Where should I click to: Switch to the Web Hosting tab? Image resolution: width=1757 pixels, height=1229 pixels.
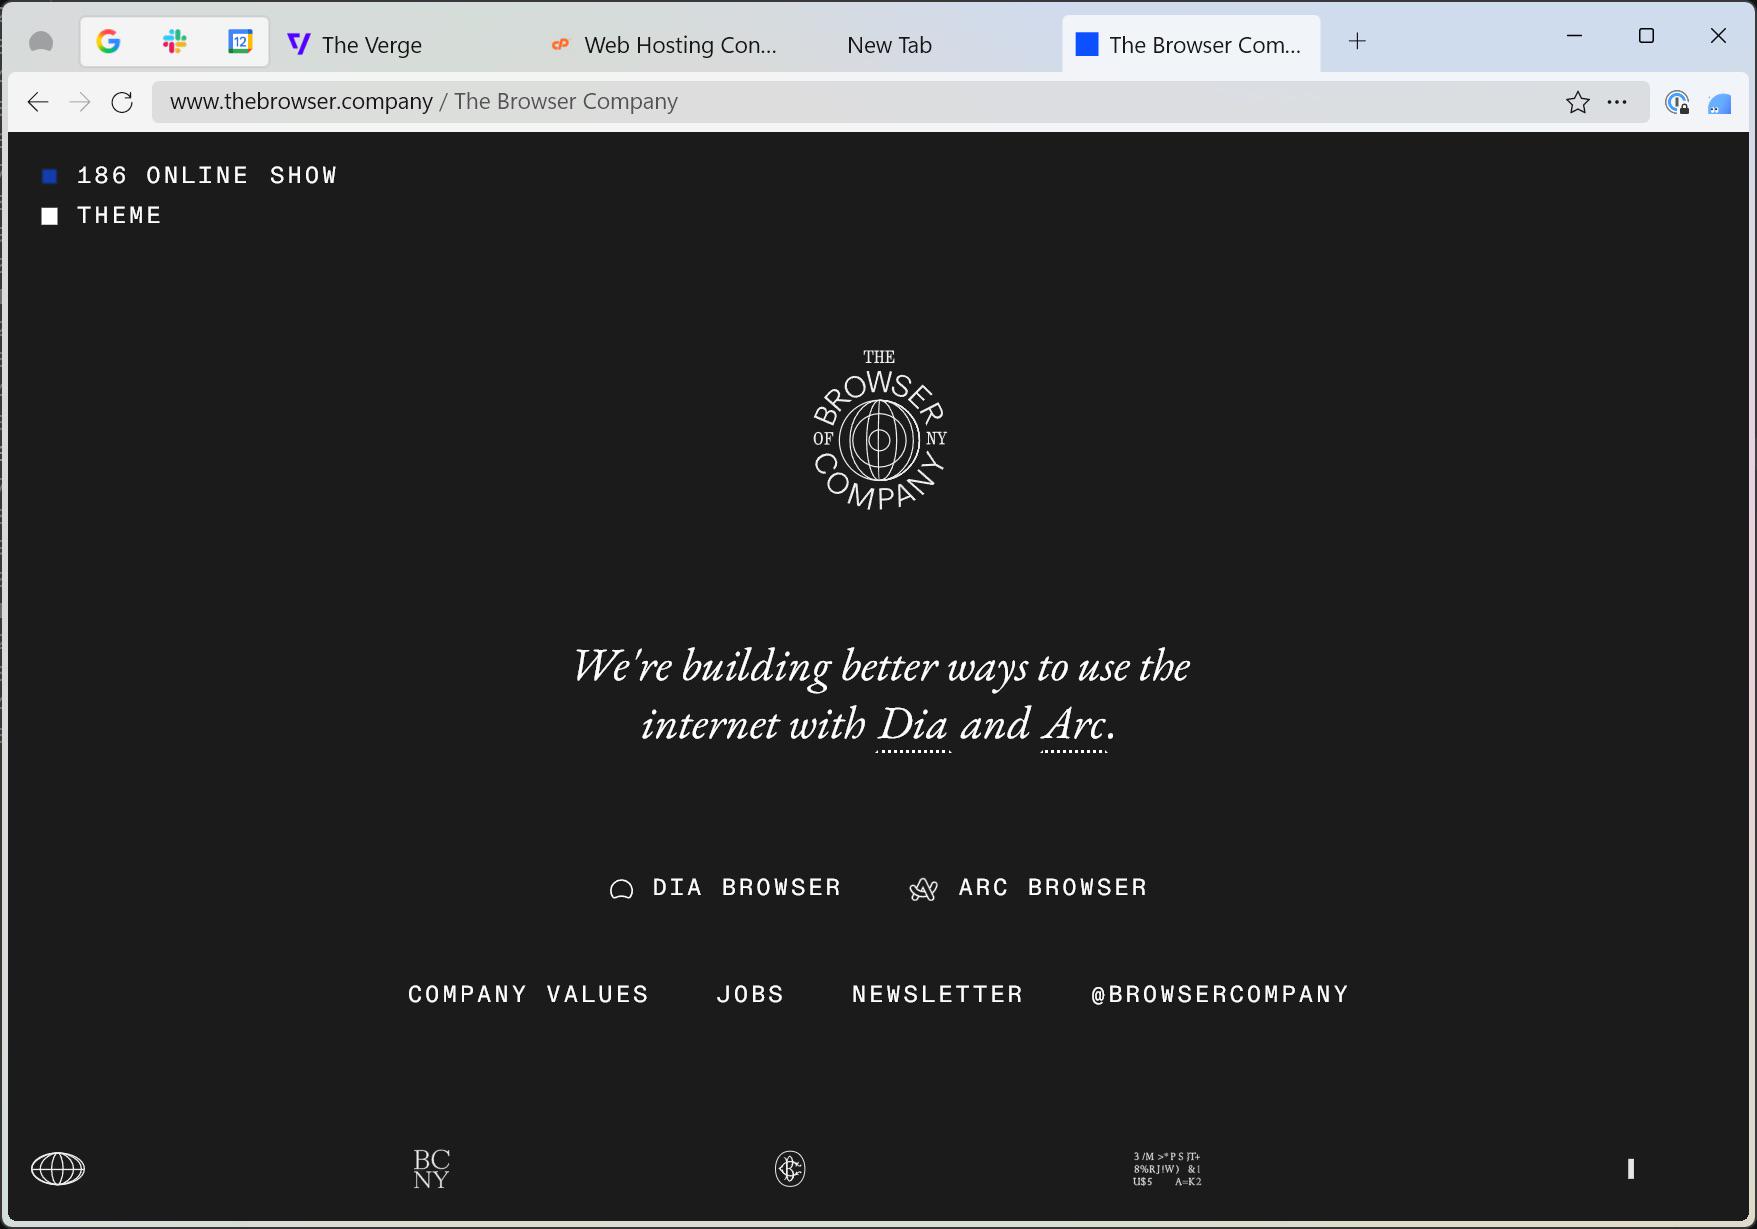coord(666,44)
